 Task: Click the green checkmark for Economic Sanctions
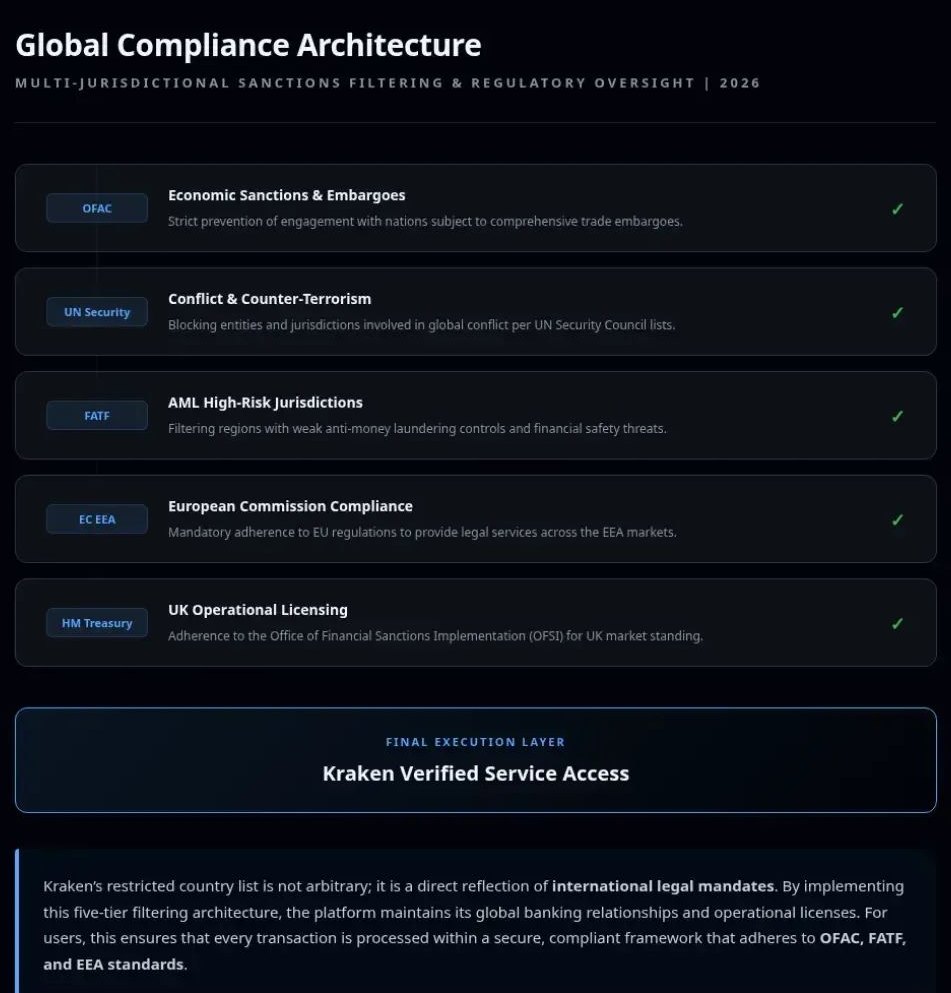click(x=897, y=209)
